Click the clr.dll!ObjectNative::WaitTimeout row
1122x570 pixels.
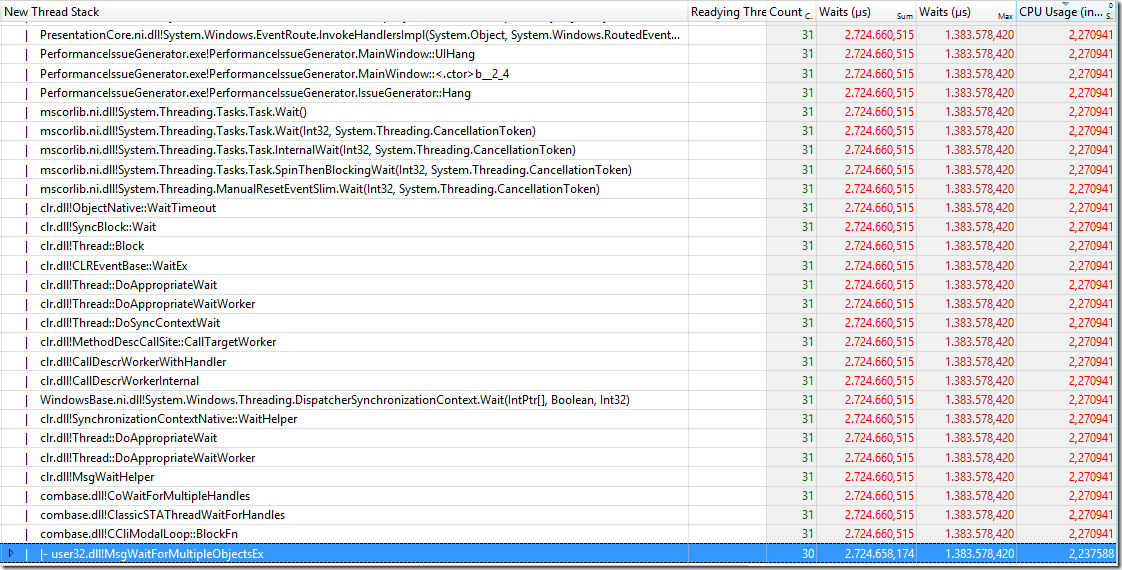click(x=128, y=208)
